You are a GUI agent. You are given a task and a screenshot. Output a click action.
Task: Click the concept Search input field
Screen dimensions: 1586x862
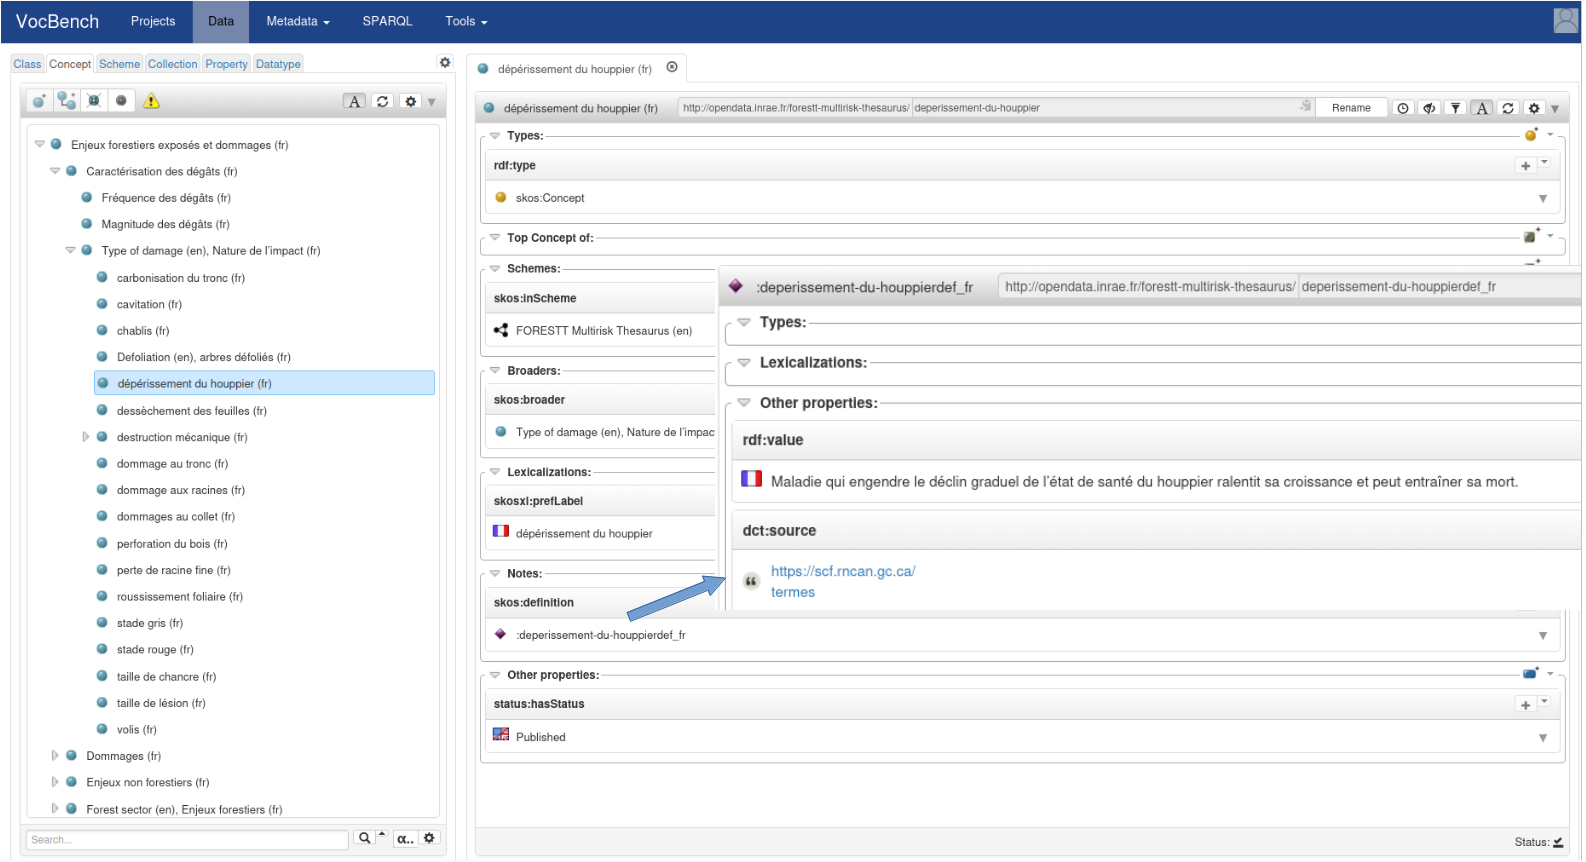tap(187, 840)
